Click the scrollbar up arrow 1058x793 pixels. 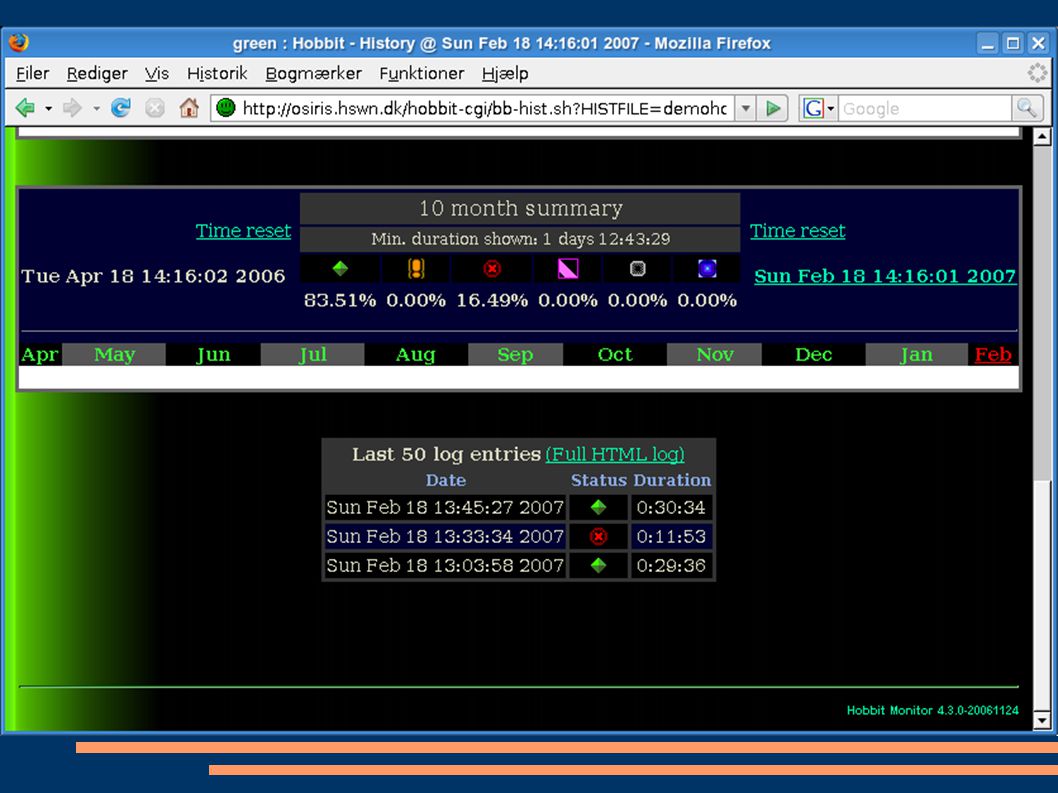[1042, 136]
